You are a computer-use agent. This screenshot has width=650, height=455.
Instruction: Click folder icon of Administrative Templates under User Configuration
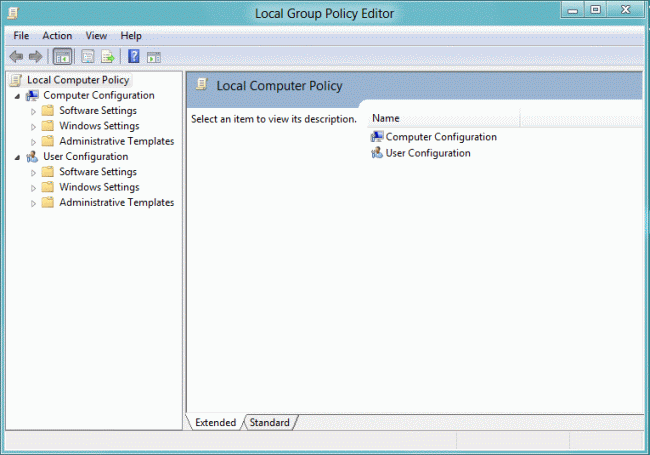(x=48, y=203)
